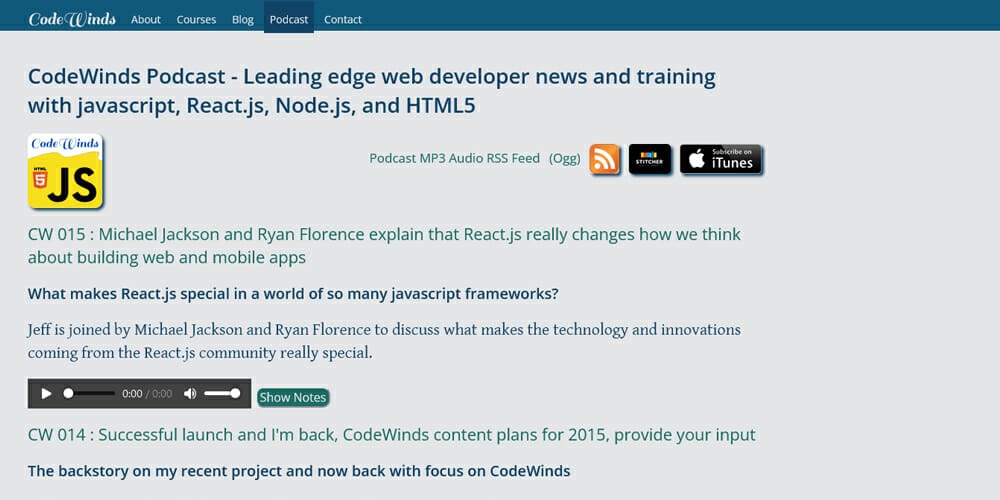Click the 'The backstory on my recent project' subheading
Image resolution: width=1000 pixels, height=500 pixels.
pos(299,471)
